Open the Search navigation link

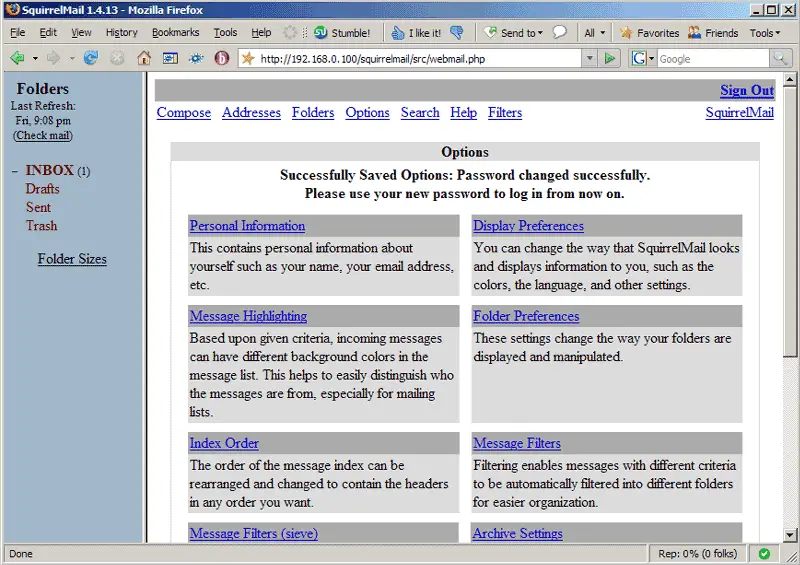click(420, 112)
